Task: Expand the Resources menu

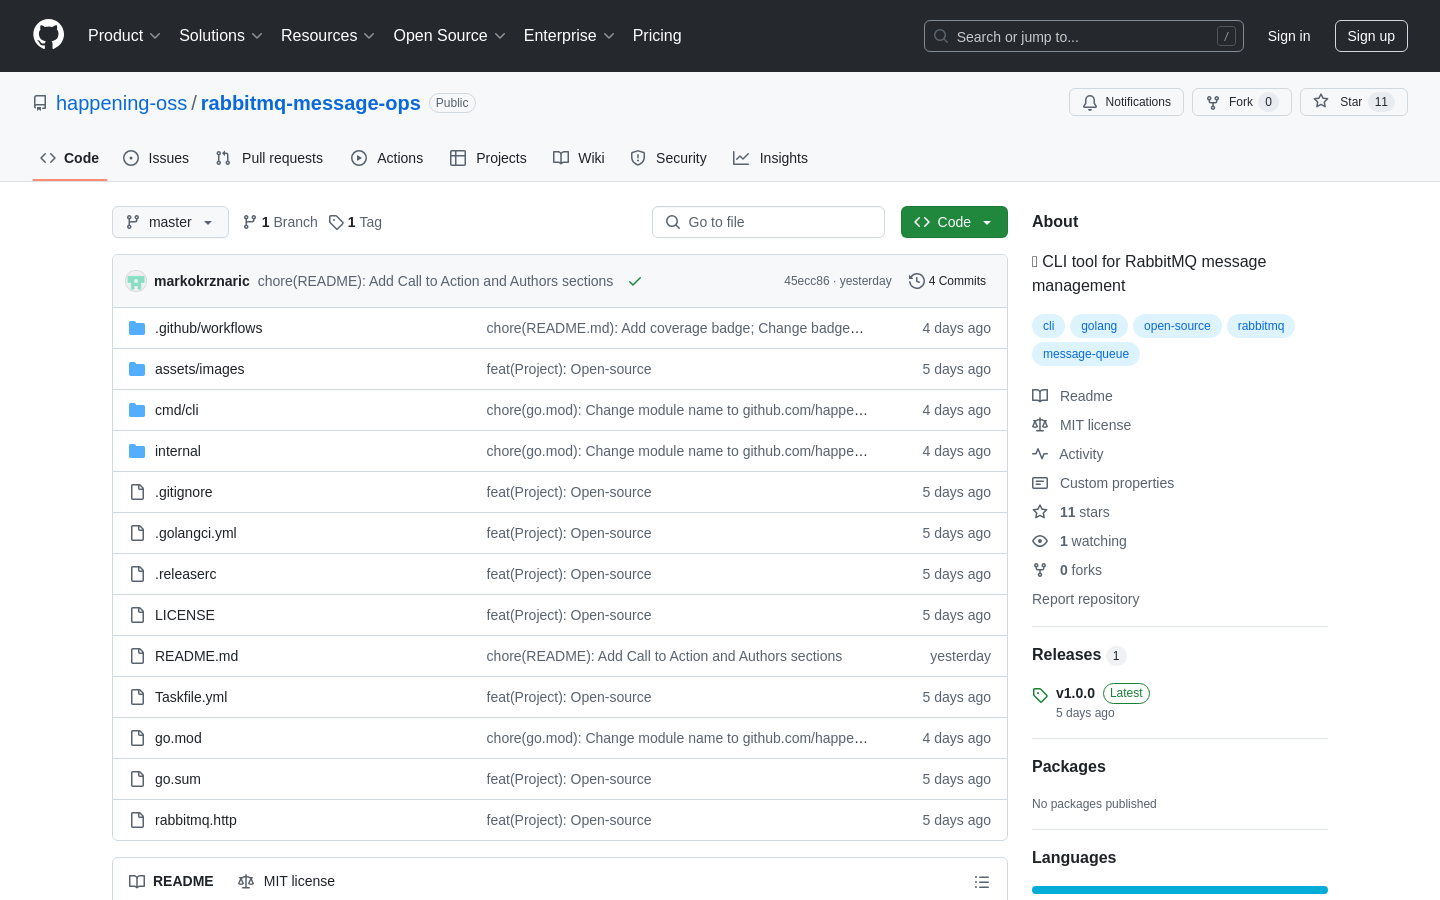Action: [328, 36]
